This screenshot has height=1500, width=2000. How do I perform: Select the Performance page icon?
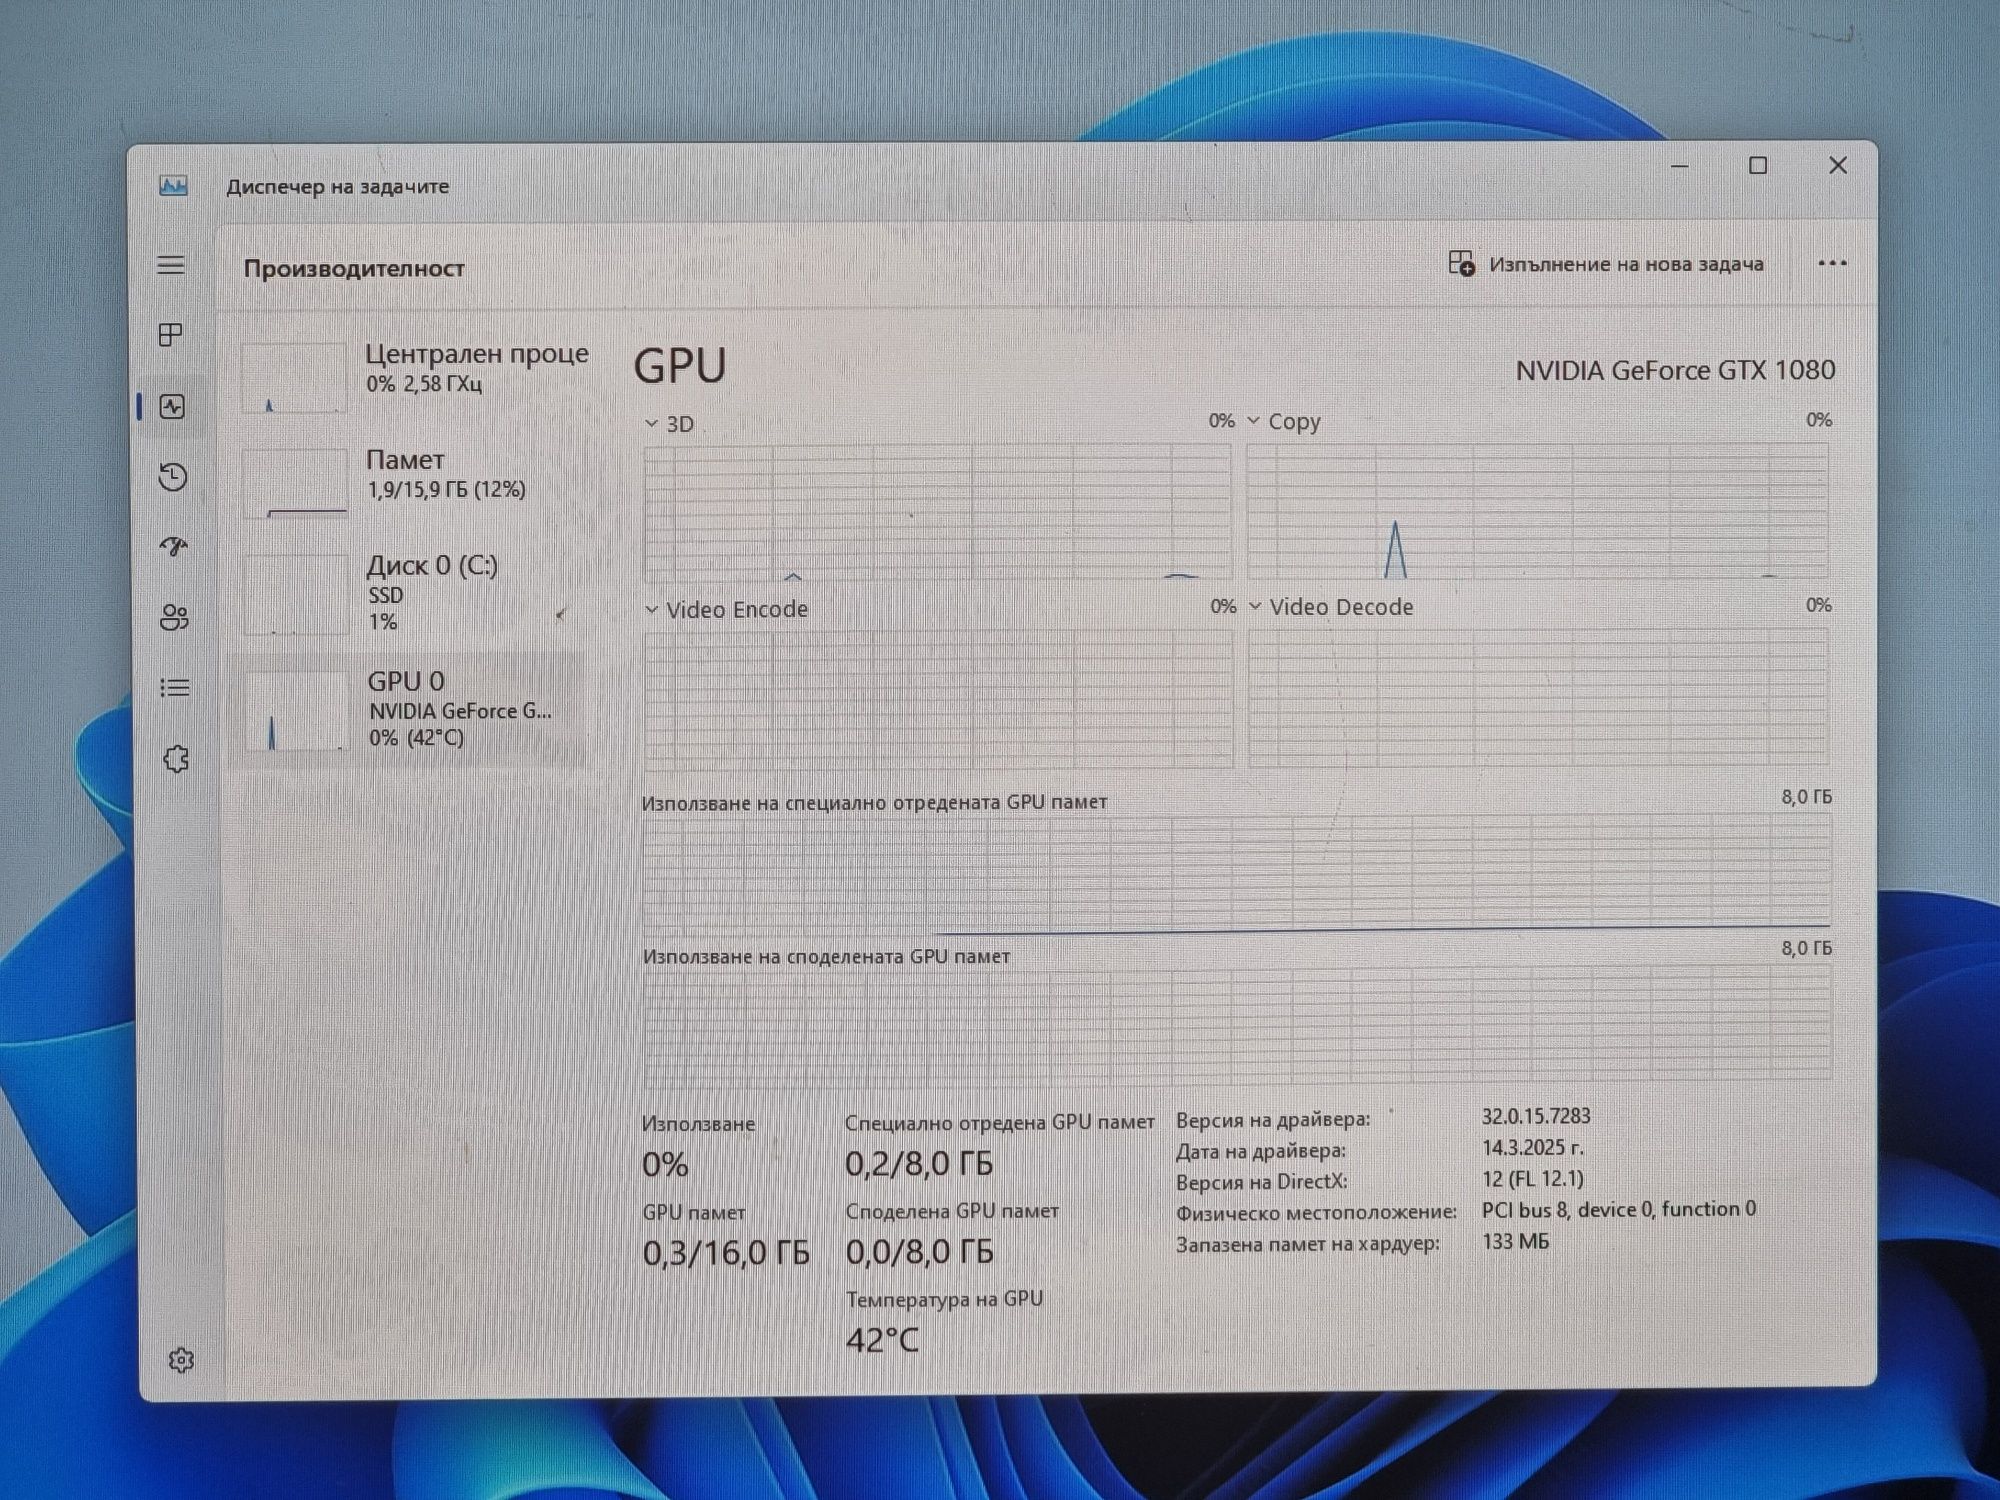[172, 406]
